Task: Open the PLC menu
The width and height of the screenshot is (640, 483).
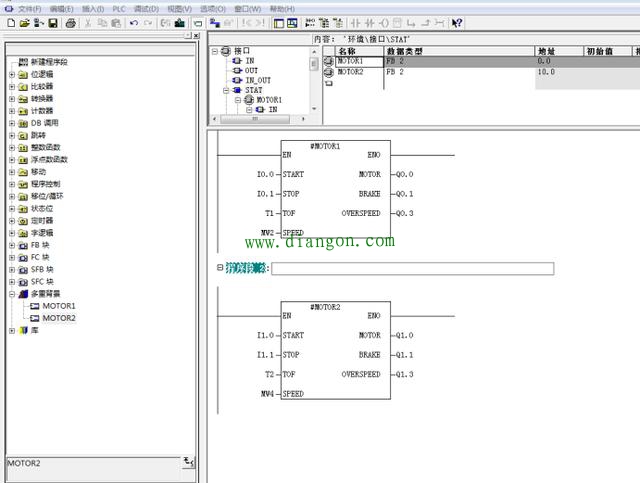Action: click(119, 9)
